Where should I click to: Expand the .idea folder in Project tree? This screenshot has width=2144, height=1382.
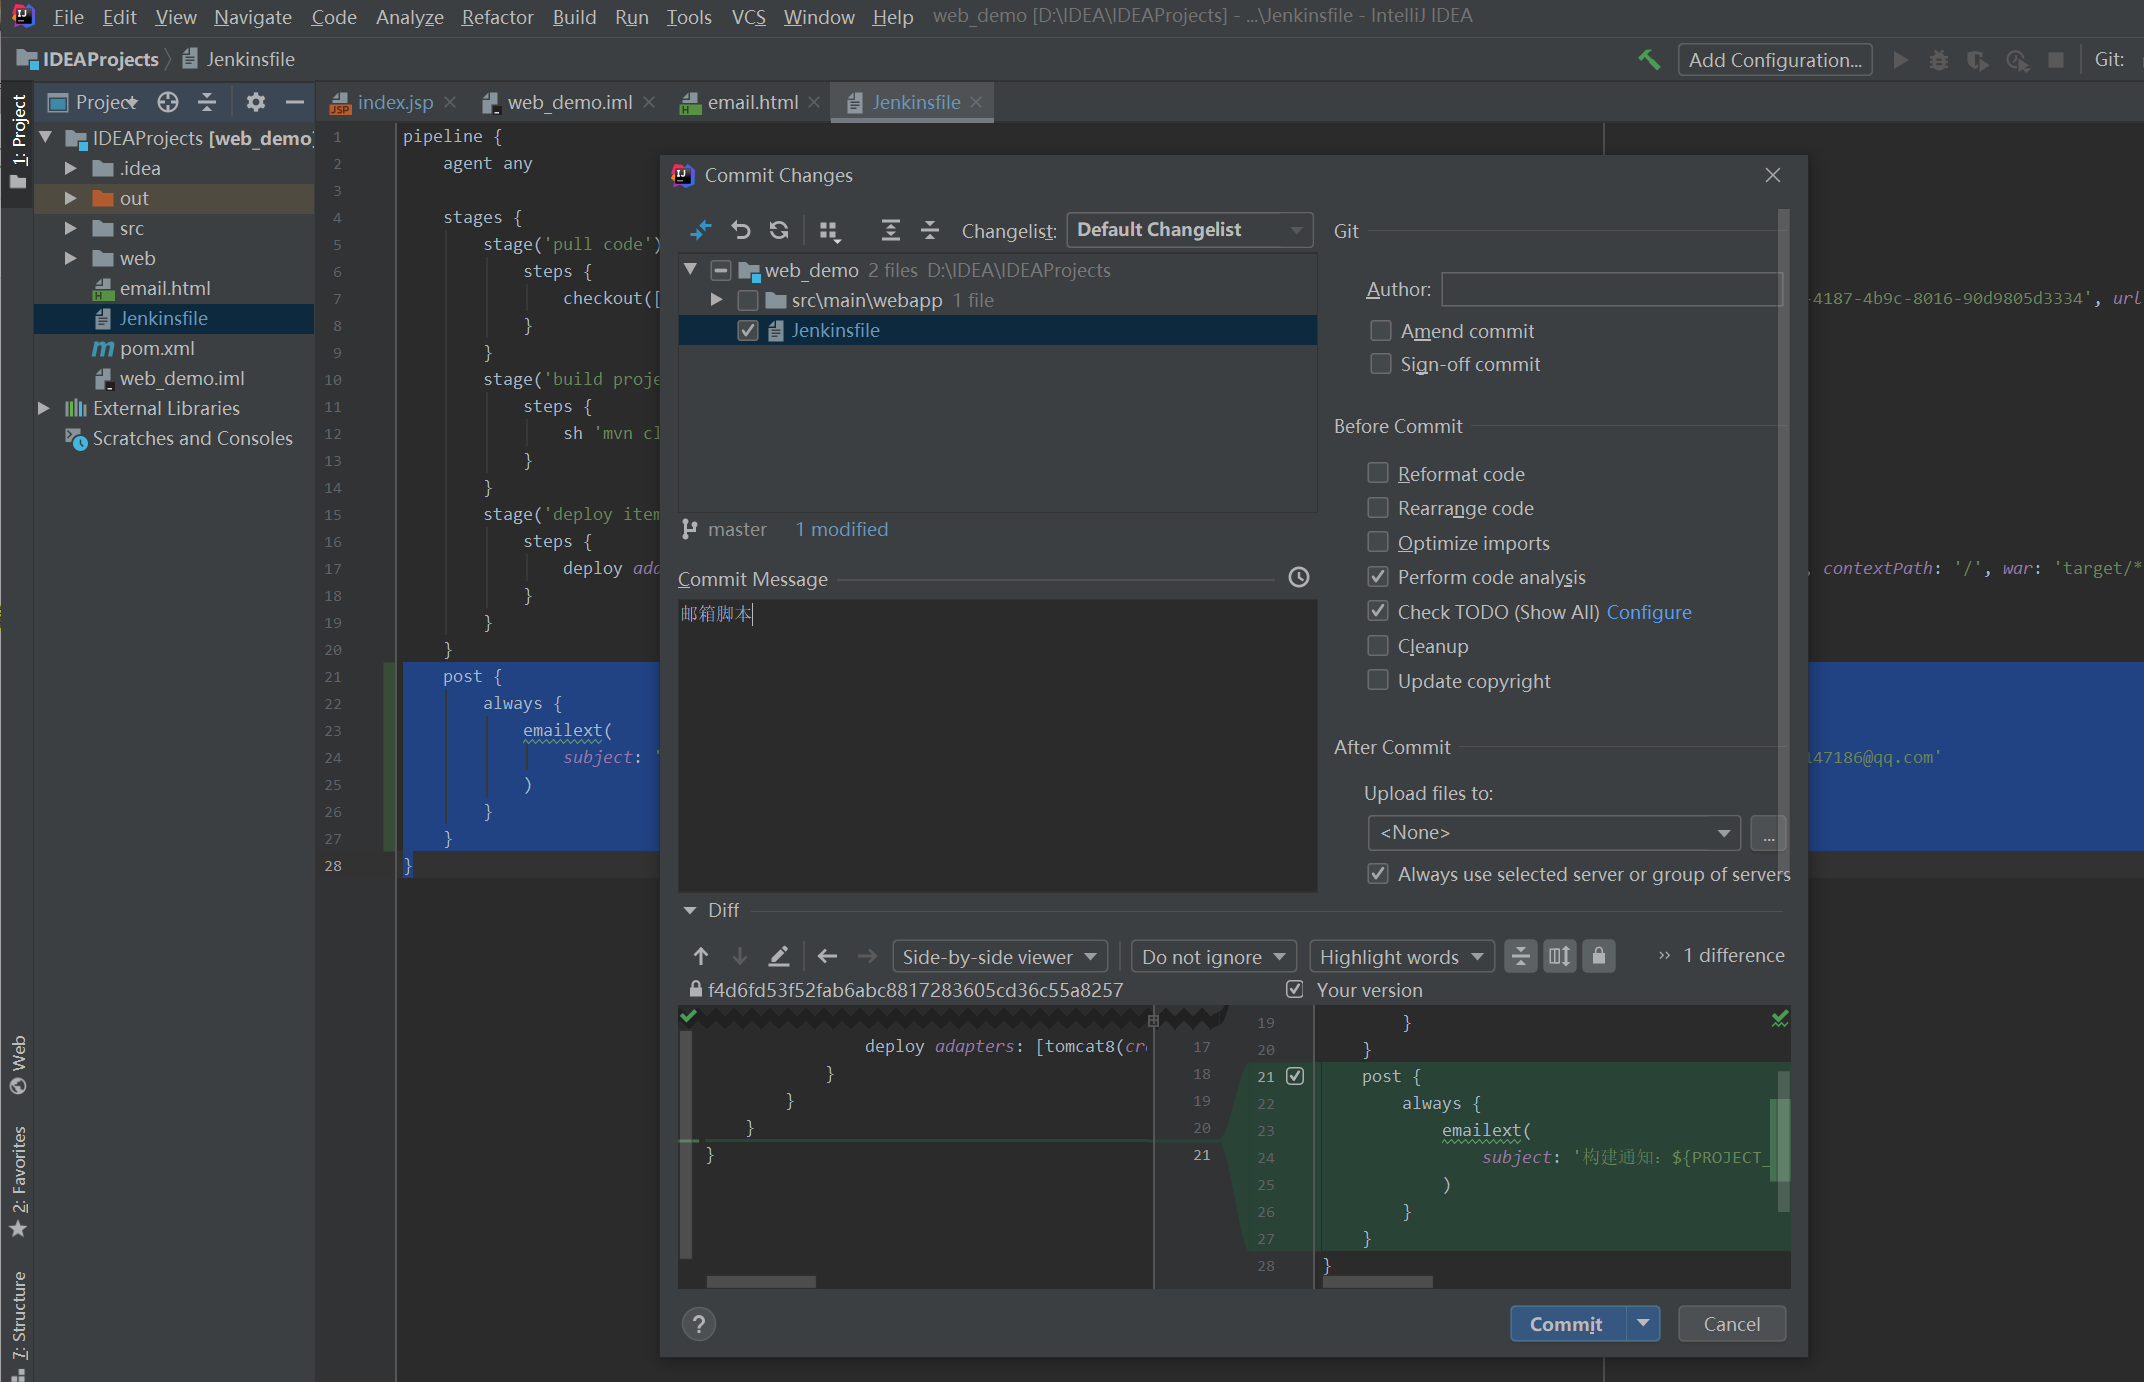click(70, 168)
